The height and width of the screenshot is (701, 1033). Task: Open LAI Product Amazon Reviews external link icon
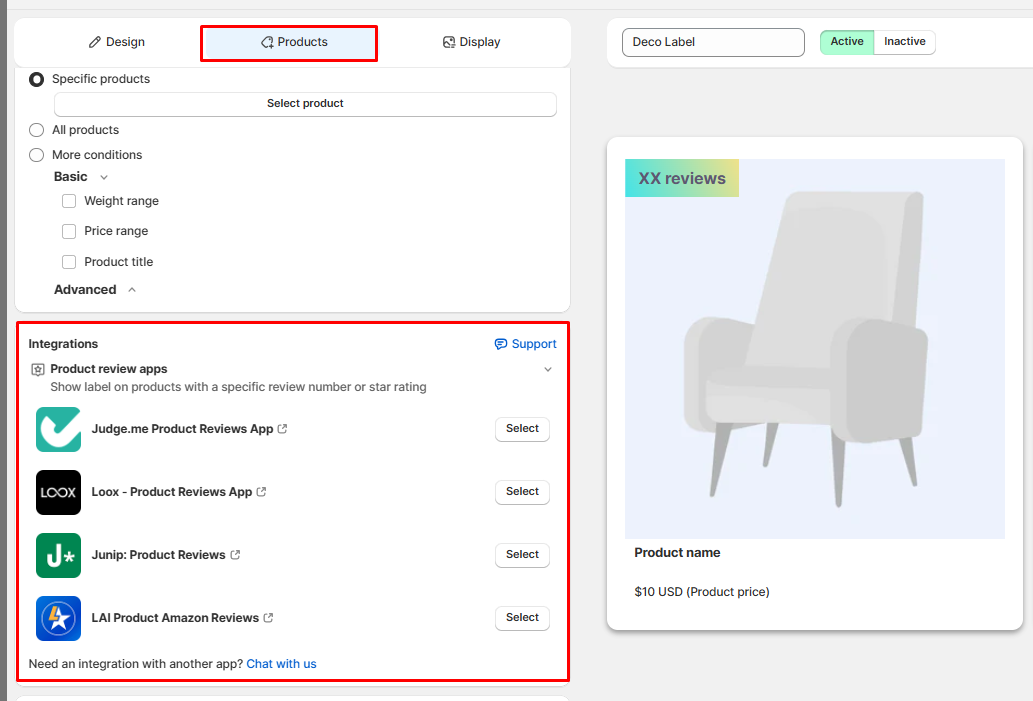(x=269, y=618)
